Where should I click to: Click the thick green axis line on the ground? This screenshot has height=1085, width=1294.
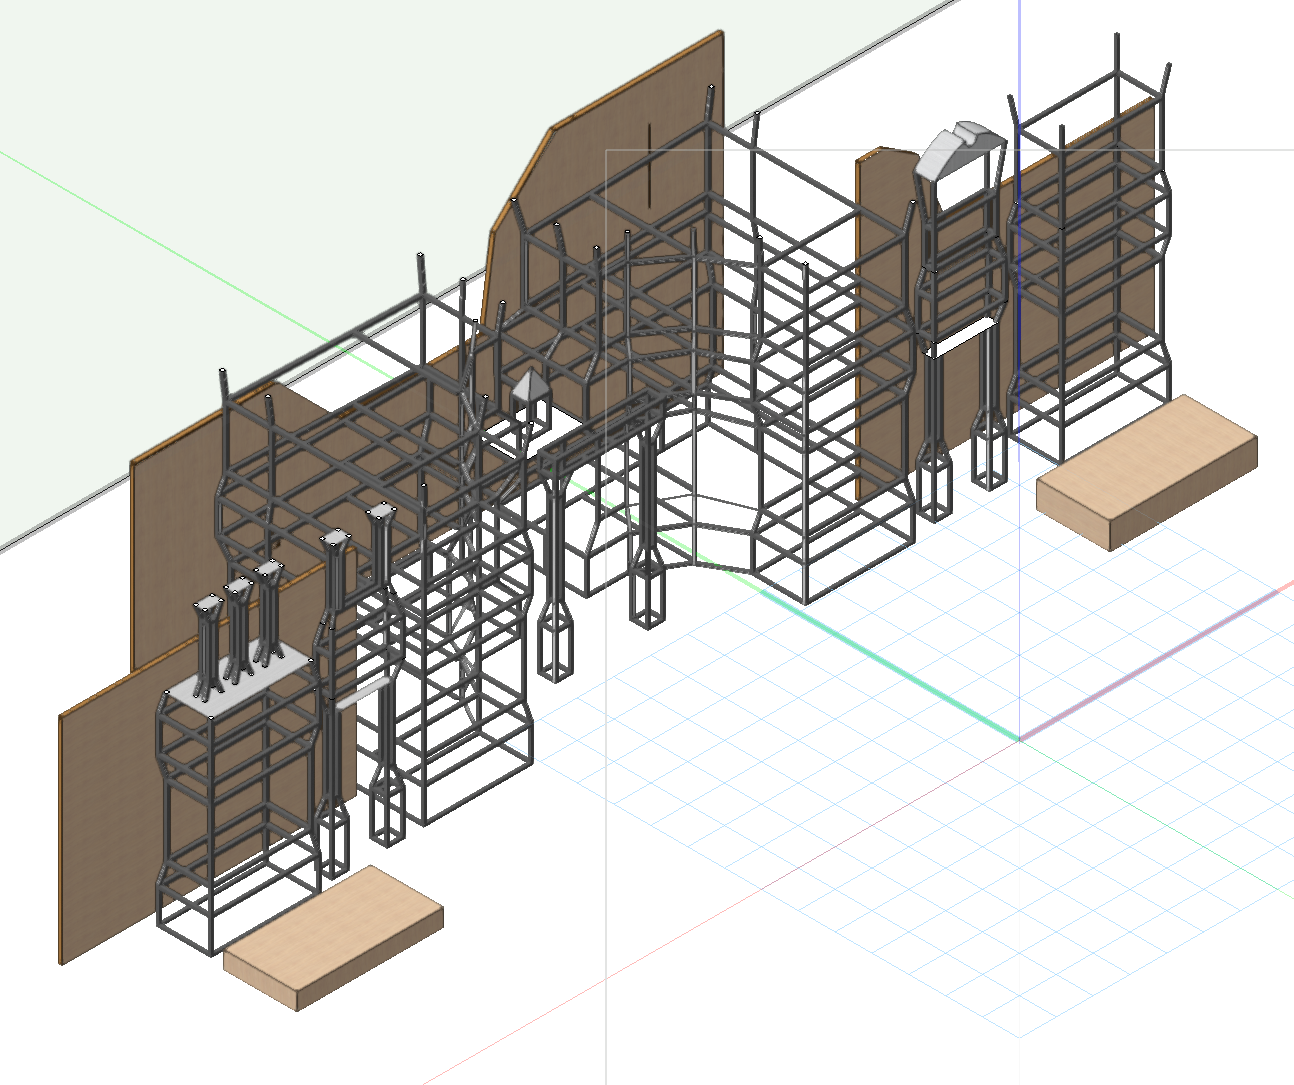[890, 665]
